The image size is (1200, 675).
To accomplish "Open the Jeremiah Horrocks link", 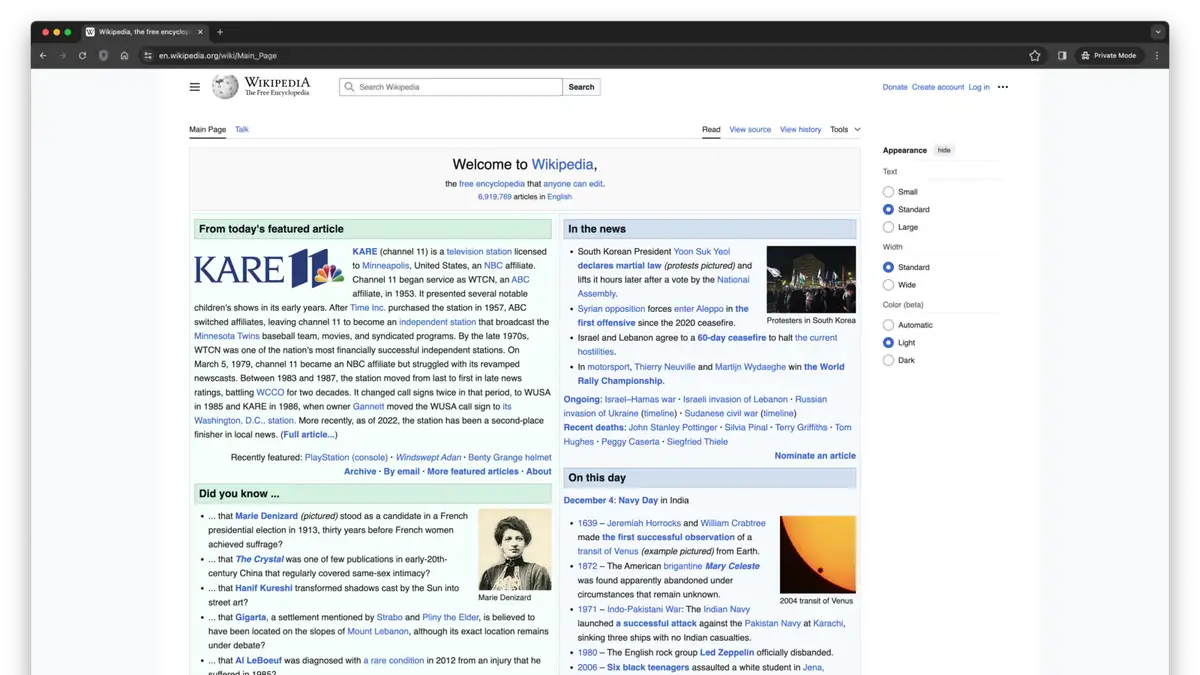I will coord(642,523).
